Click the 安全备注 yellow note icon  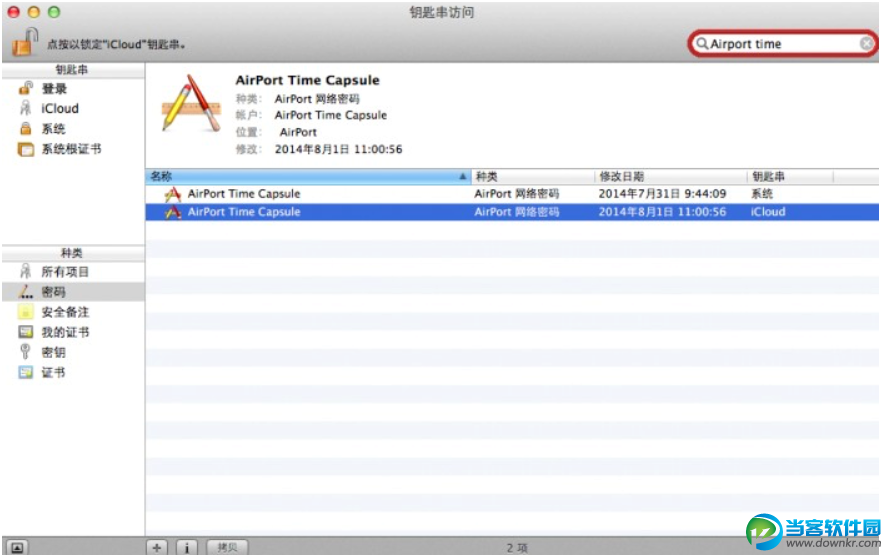click(25, 312)
